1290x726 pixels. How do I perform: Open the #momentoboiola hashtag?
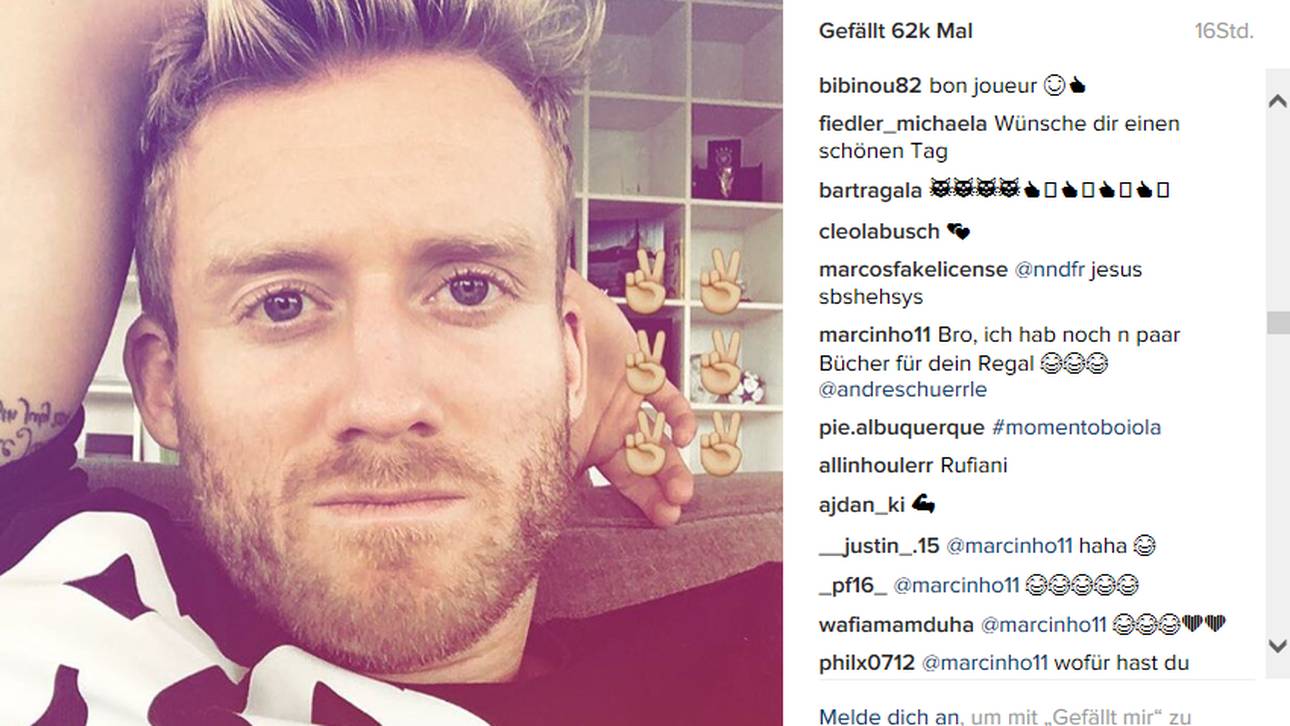[1076, 428]
